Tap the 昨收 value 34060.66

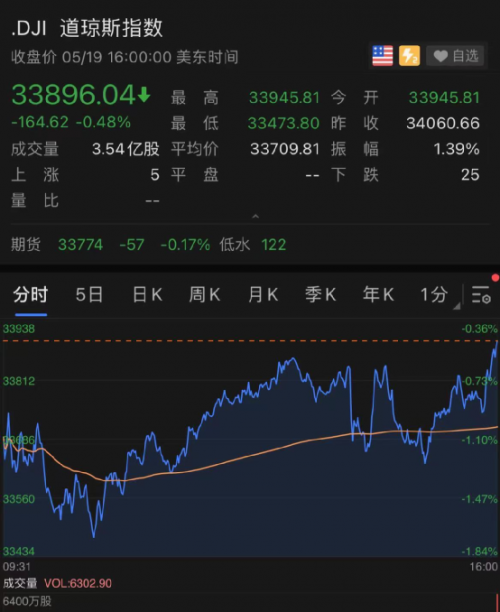coord(443,123)
